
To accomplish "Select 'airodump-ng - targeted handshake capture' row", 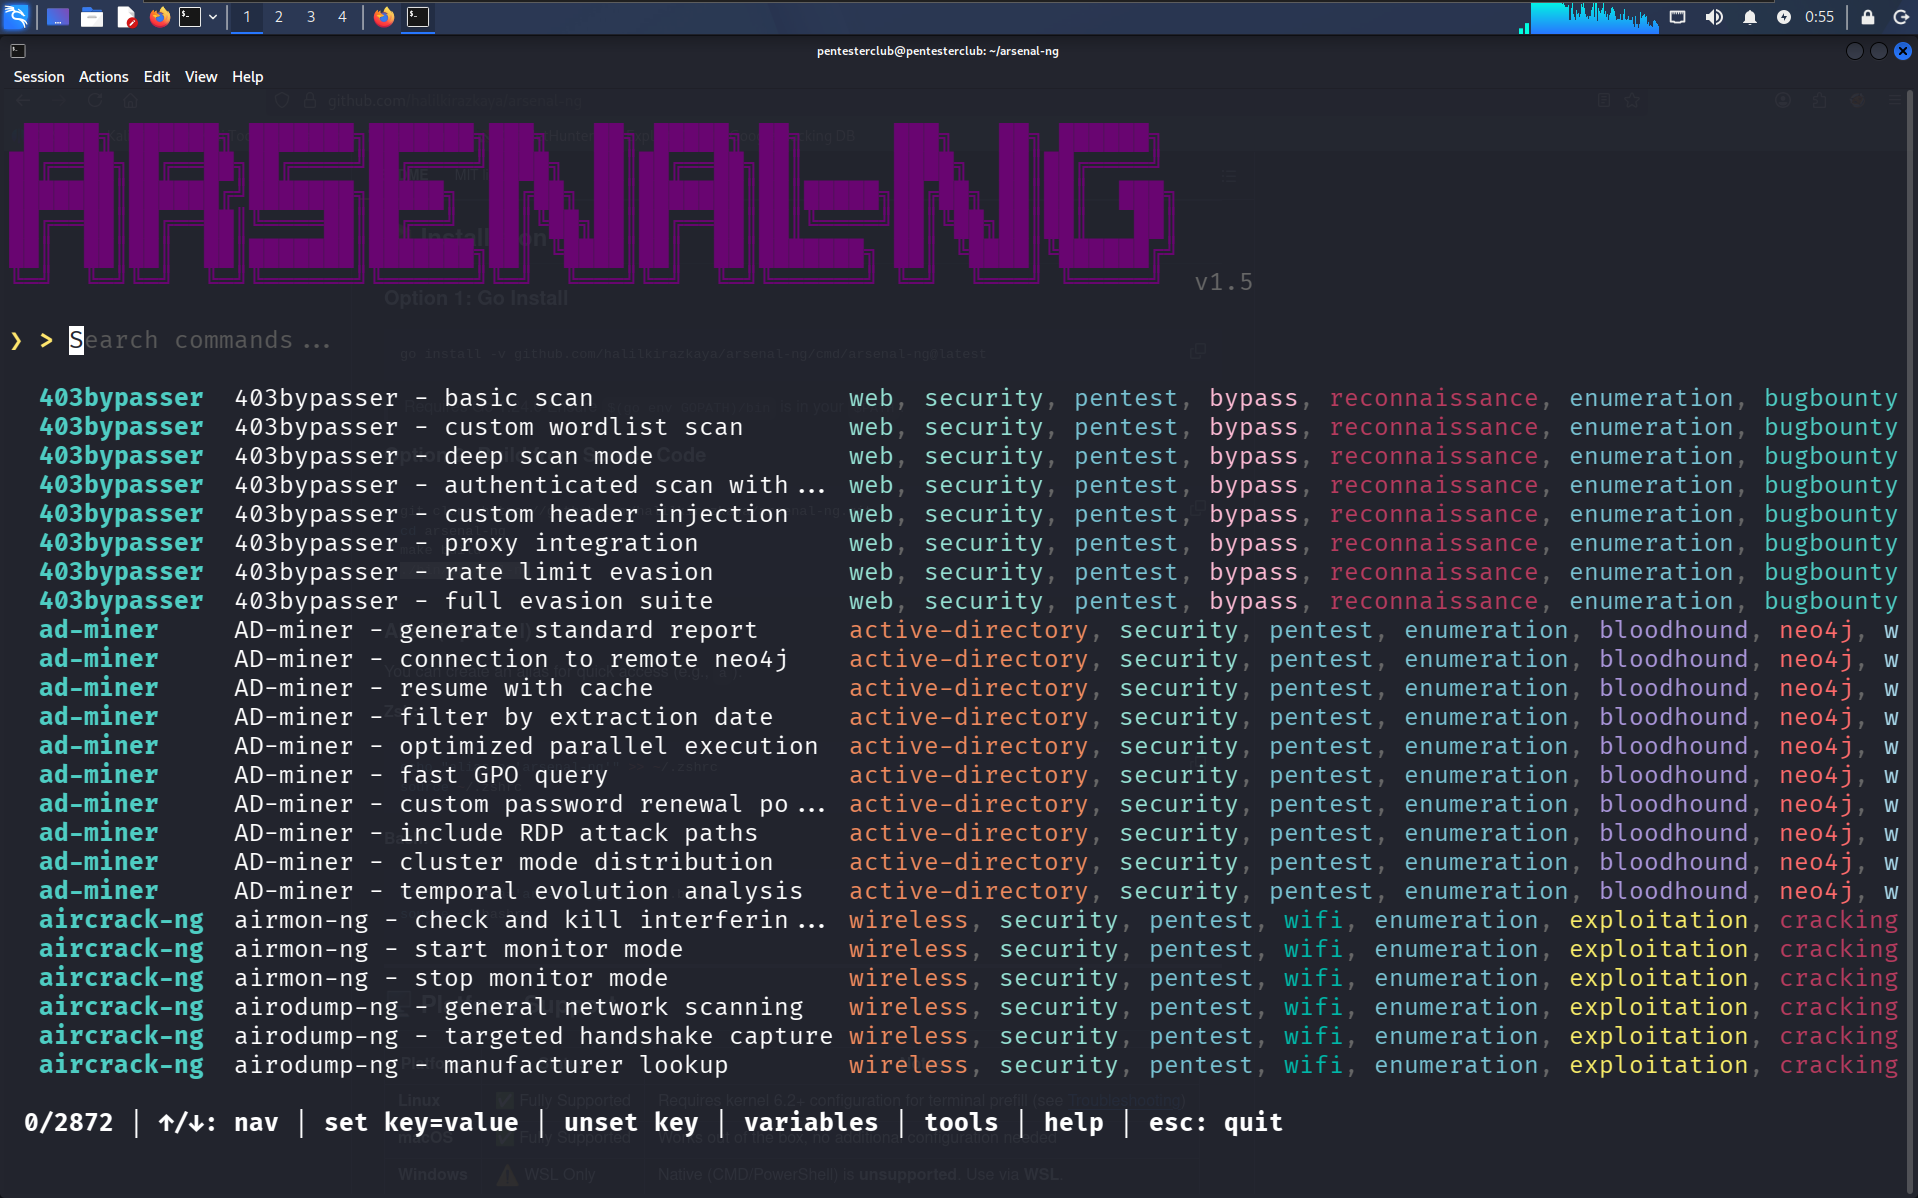I will pyautogui.click(x=968, y=1036).
